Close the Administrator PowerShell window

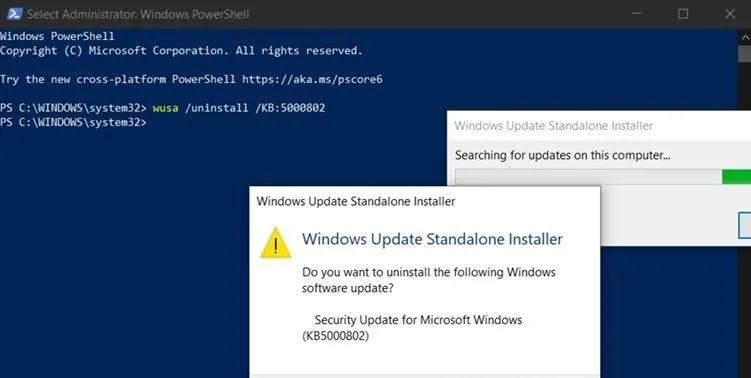point(730,14)
